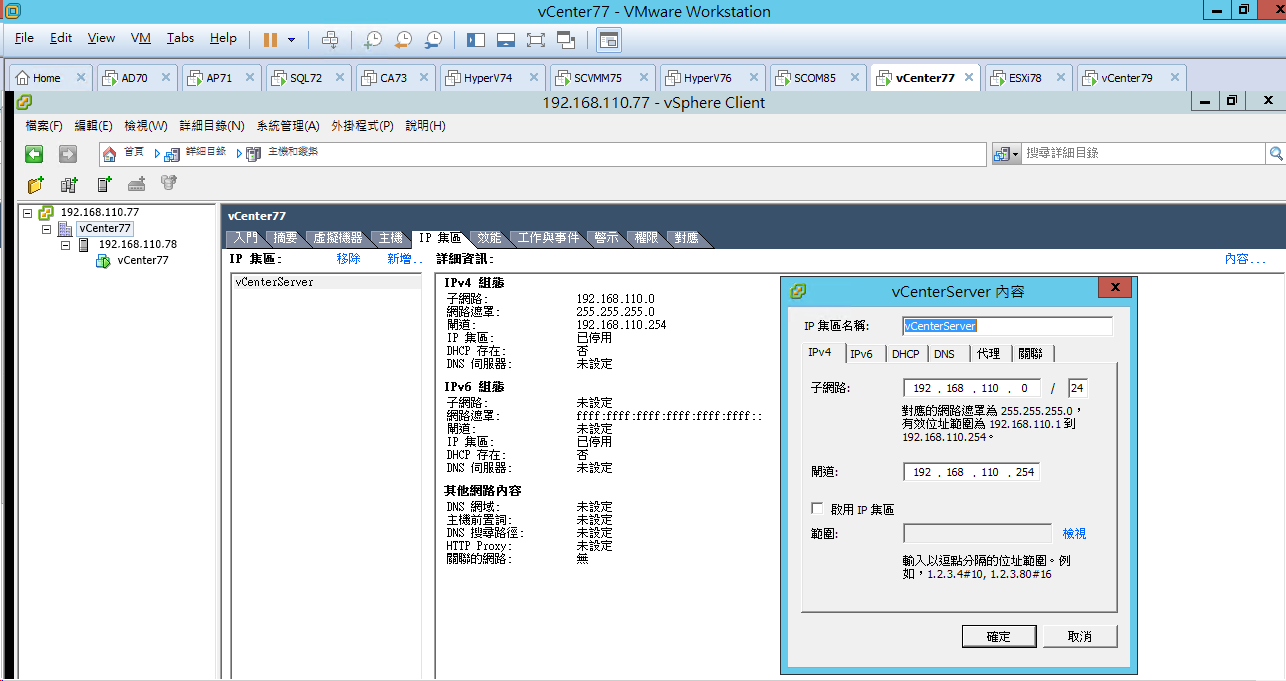Image resolution: width=1286 pixels, height=681 pixels.
Task: Edit the IP 集區名稱 name field
Action: tap(1007, 326)
